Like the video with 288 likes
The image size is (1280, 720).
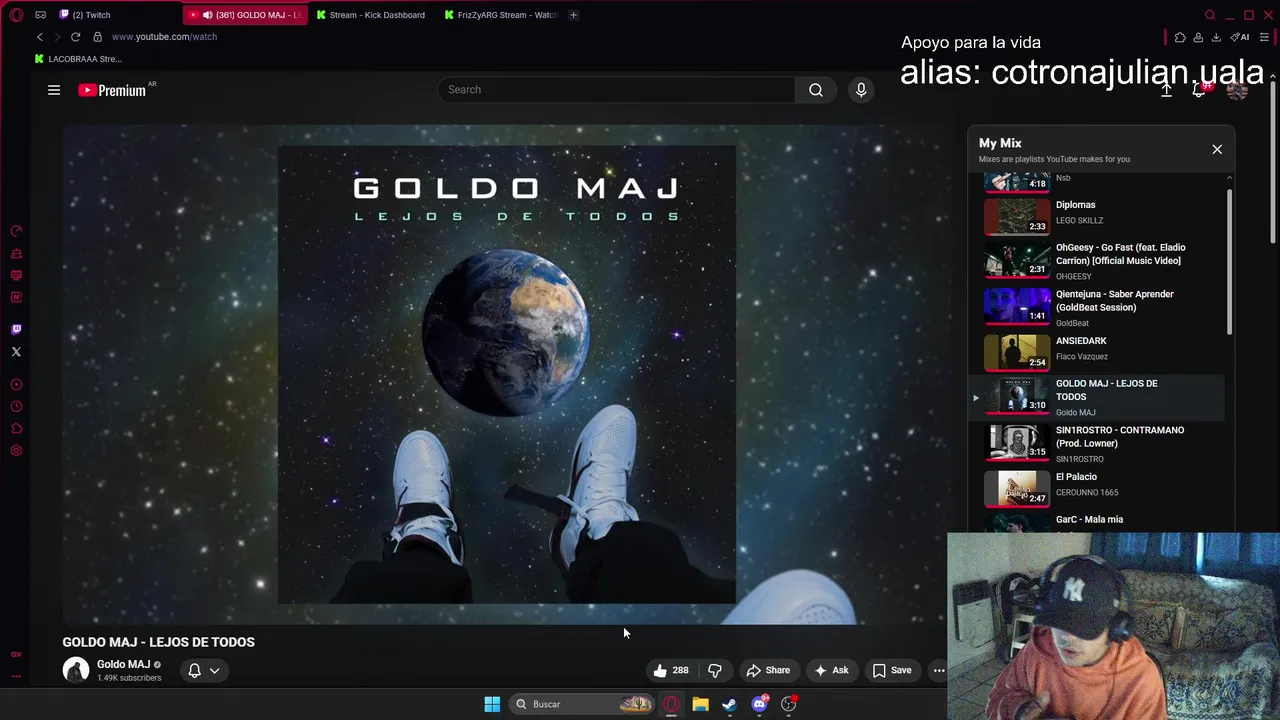[670, 671]
